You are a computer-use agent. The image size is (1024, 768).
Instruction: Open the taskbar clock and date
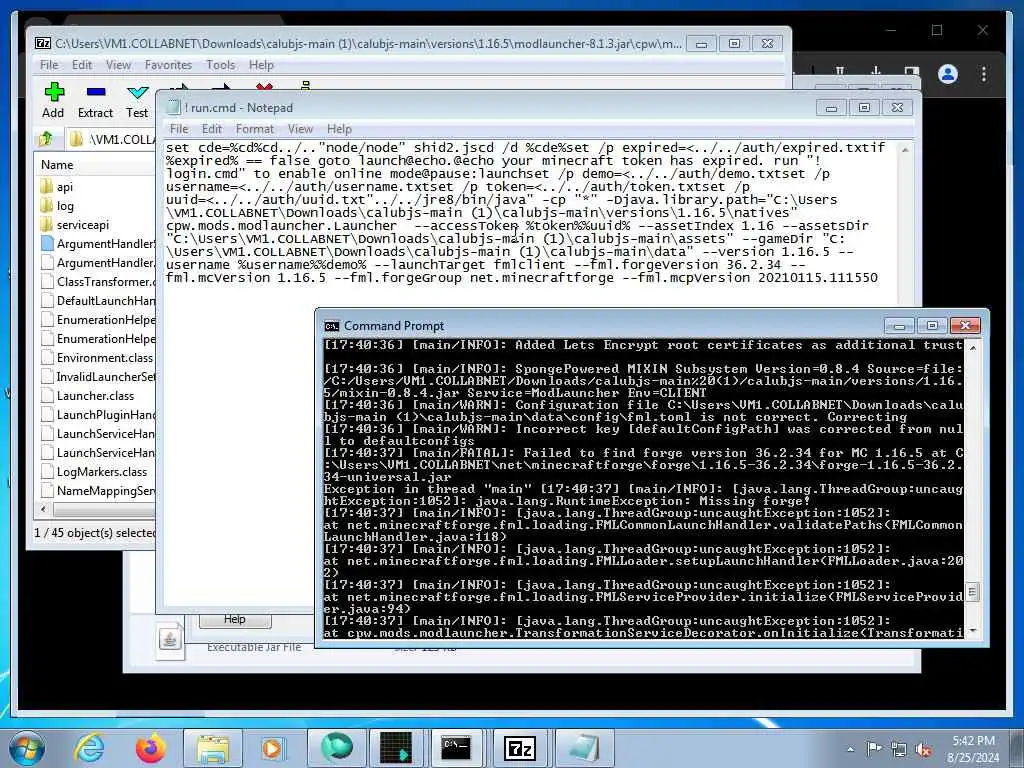pos(973,749)
